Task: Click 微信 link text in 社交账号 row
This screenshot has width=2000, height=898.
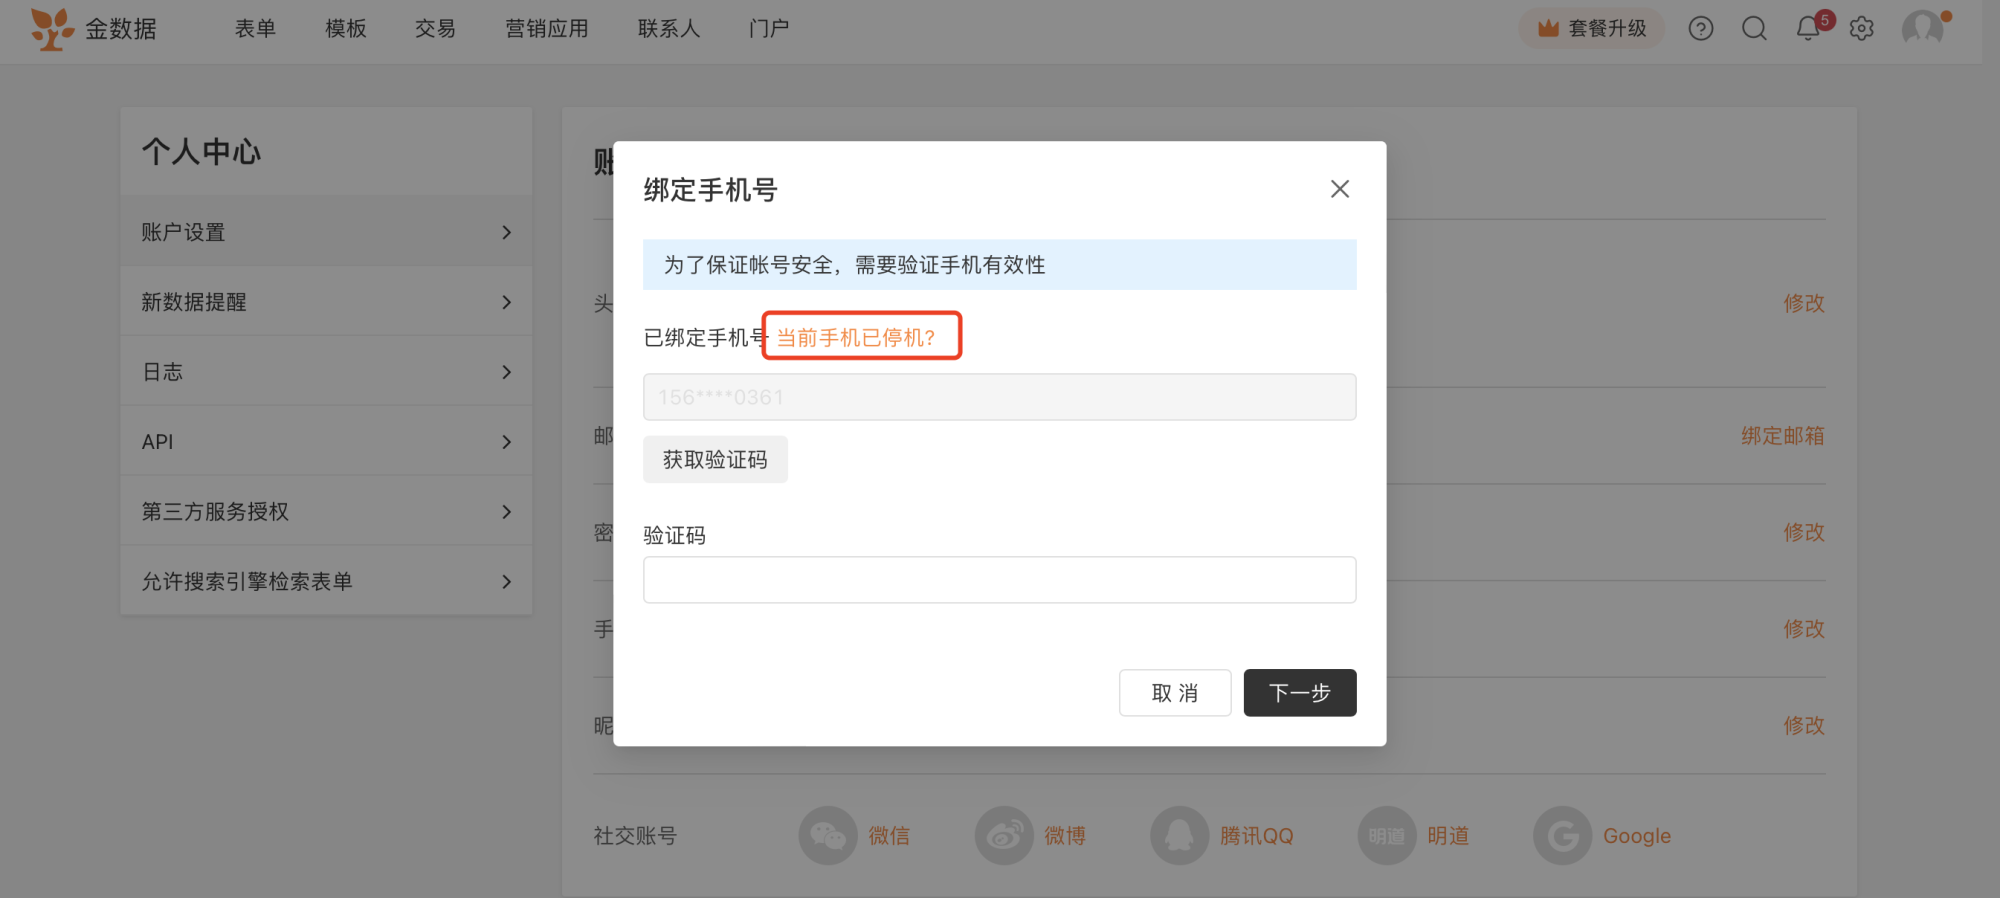Action: pos(889,836)
